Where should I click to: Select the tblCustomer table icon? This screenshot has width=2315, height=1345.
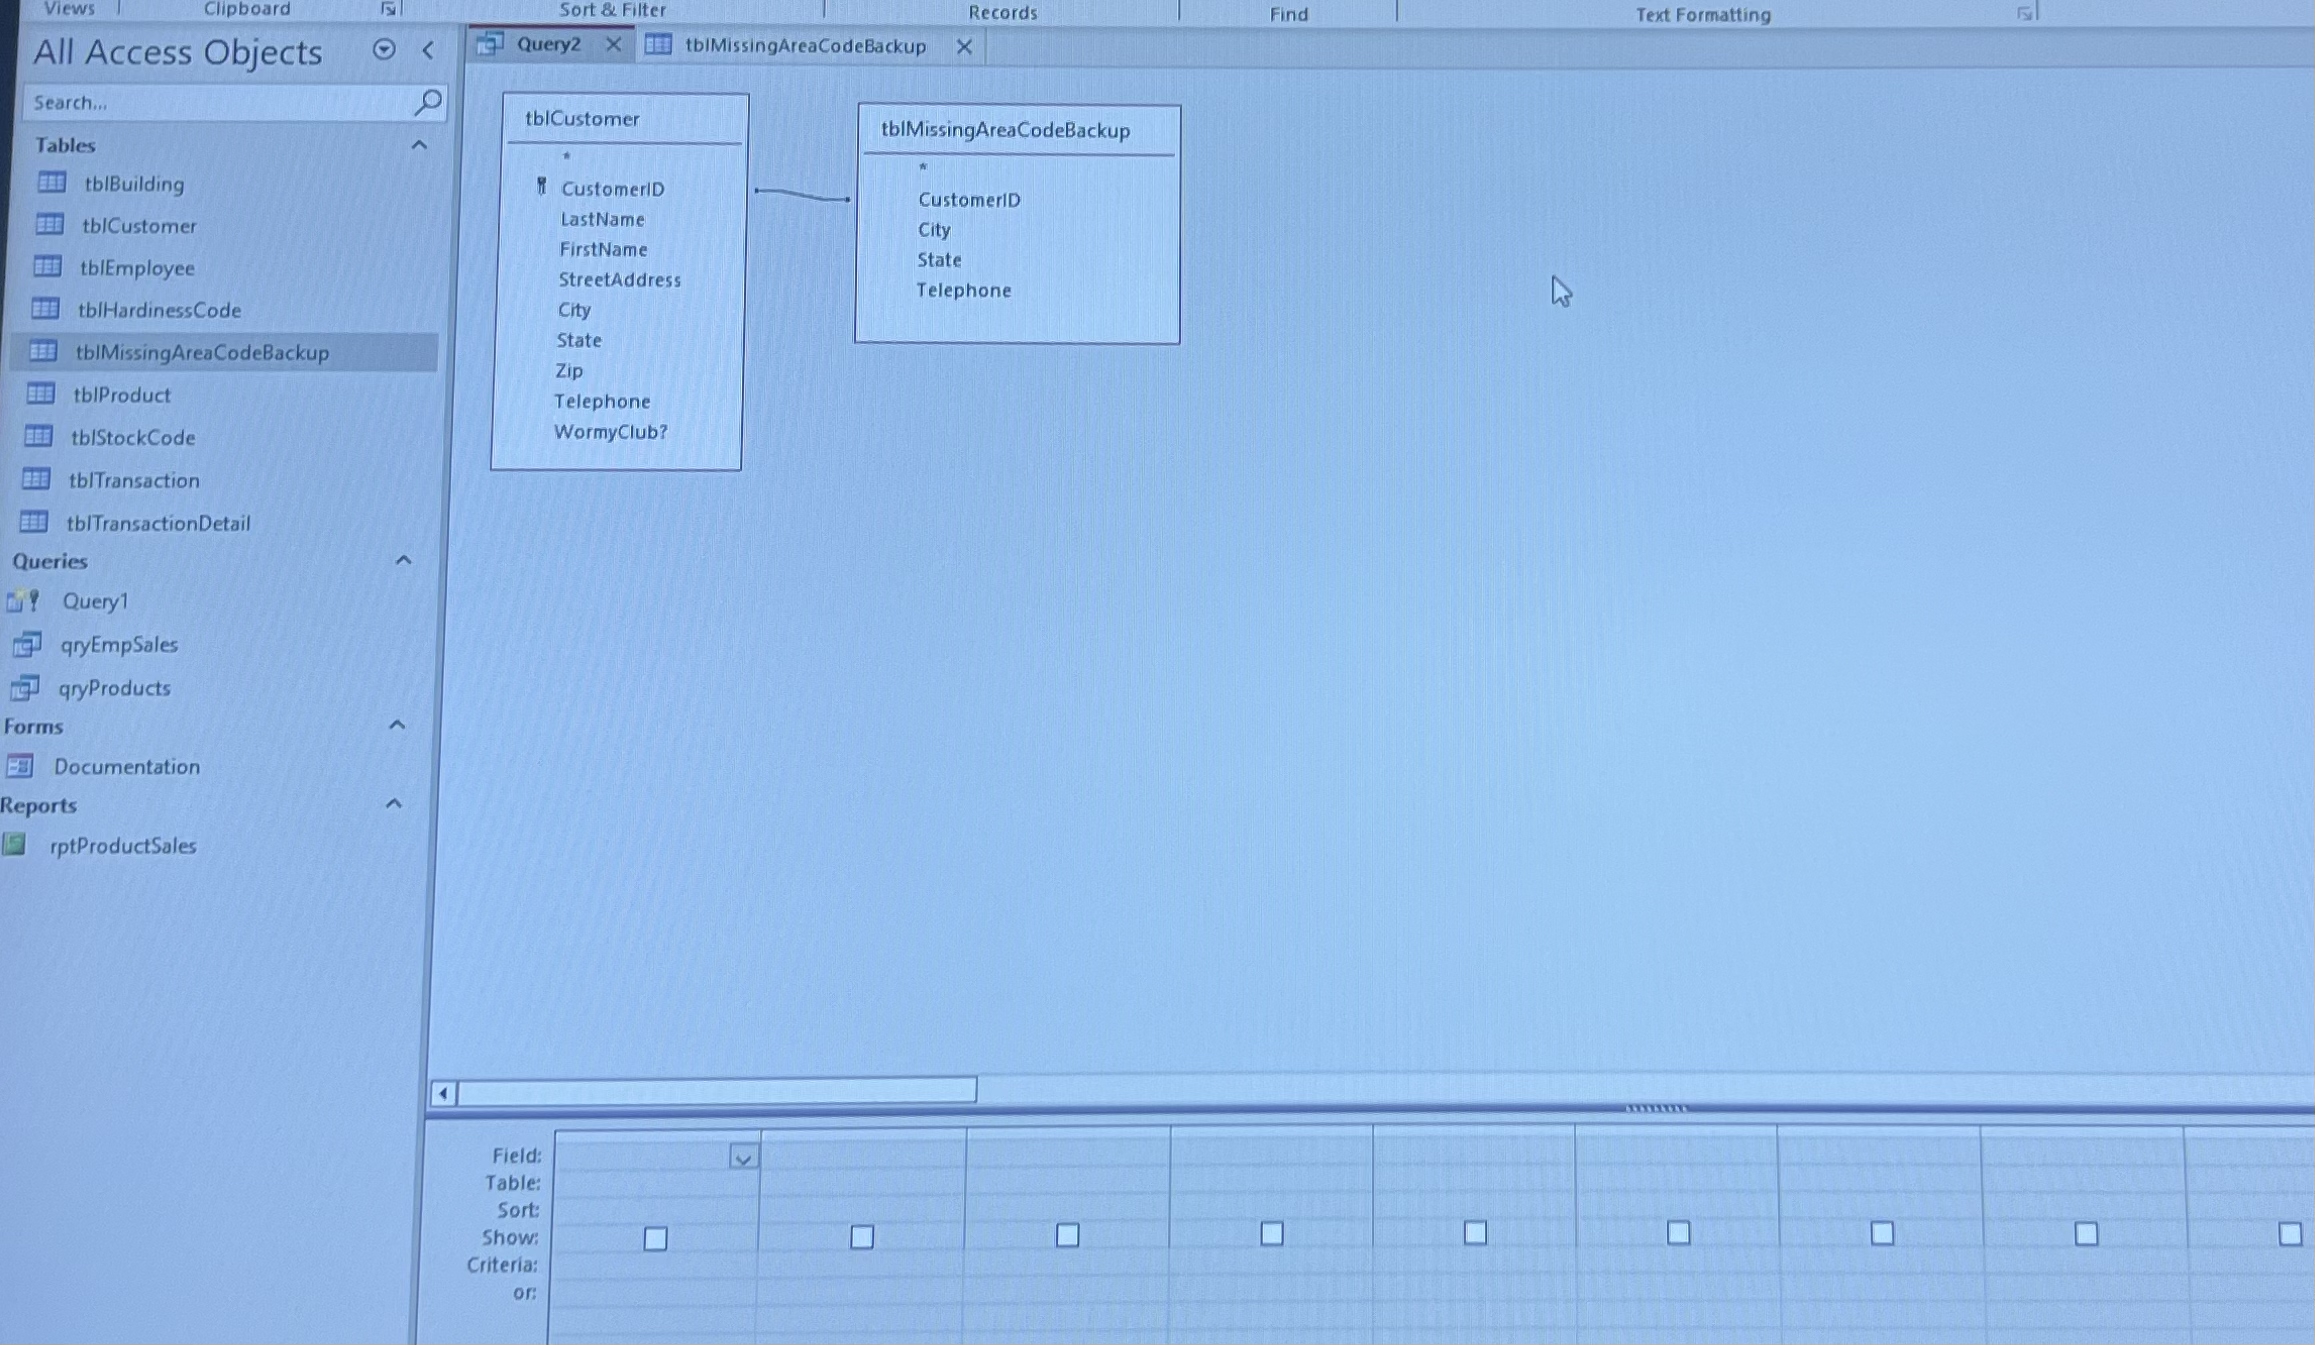[x=44, y=226]
